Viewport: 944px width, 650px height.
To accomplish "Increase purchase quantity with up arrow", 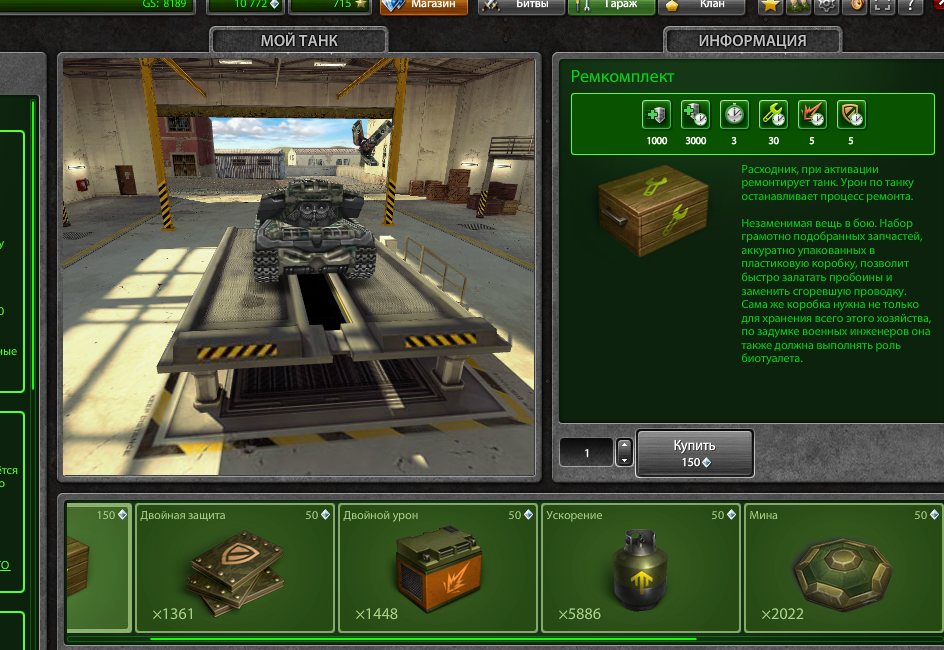I will point(624,446).
